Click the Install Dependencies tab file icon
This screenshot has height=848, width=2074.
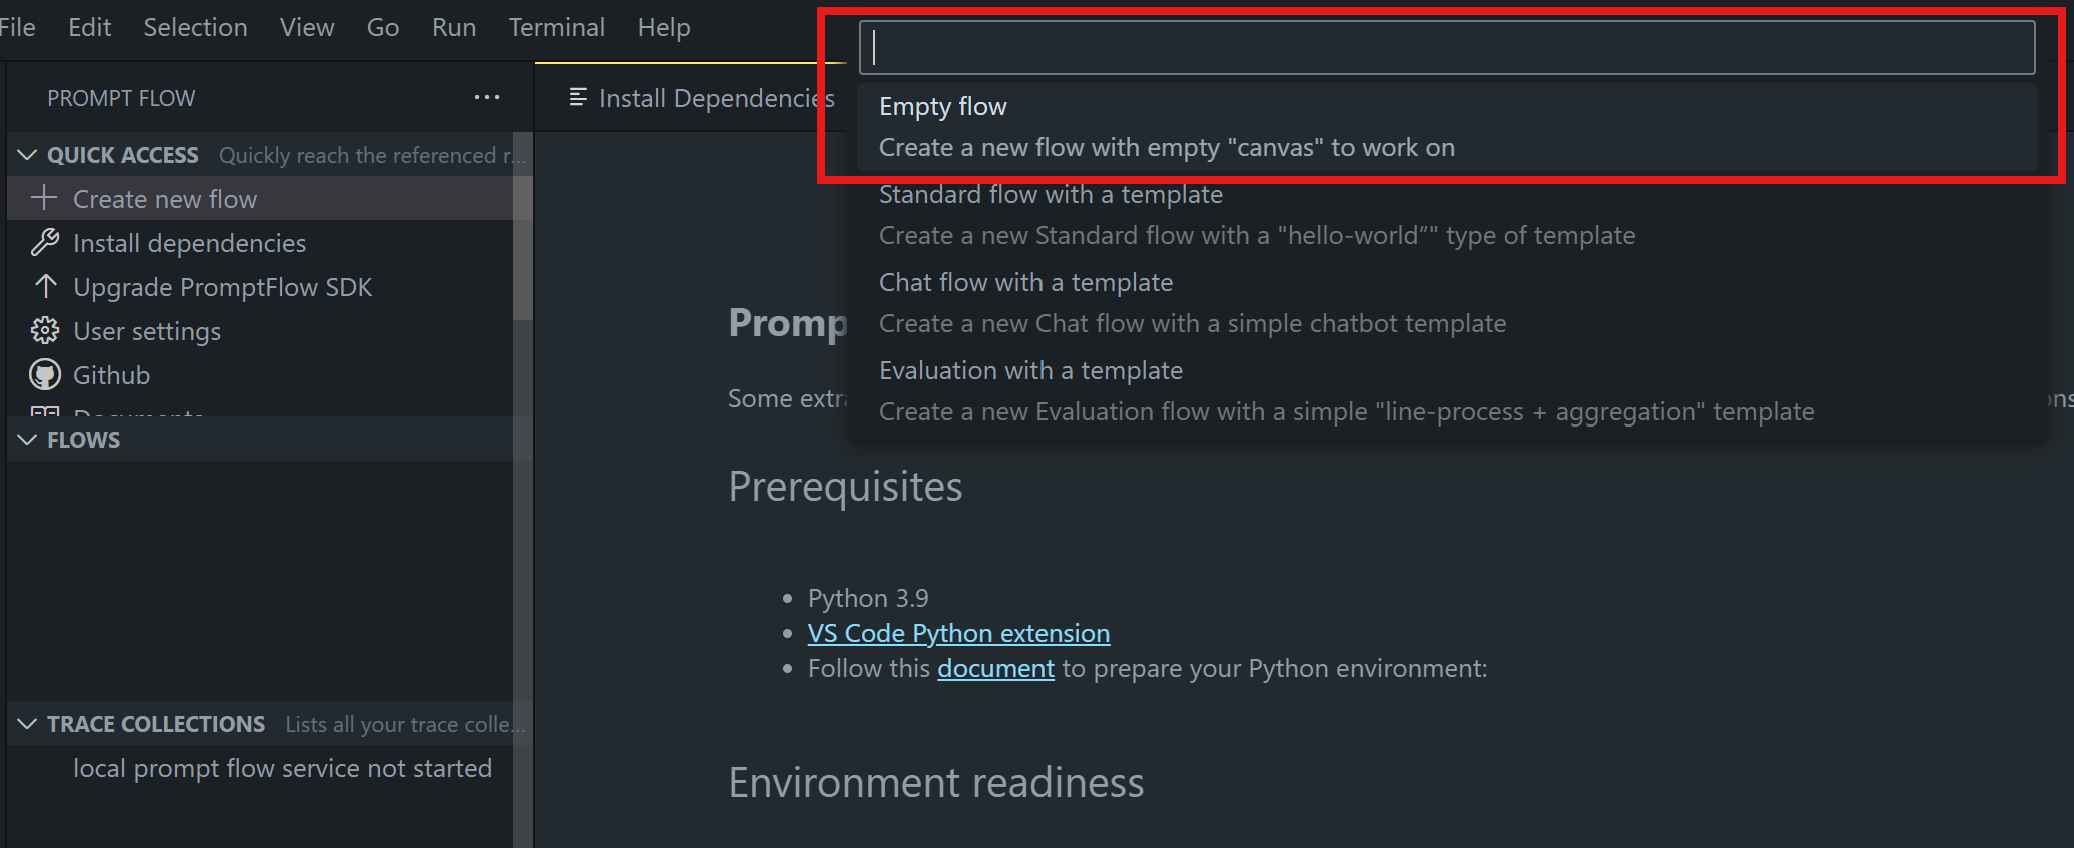[578, 97]
